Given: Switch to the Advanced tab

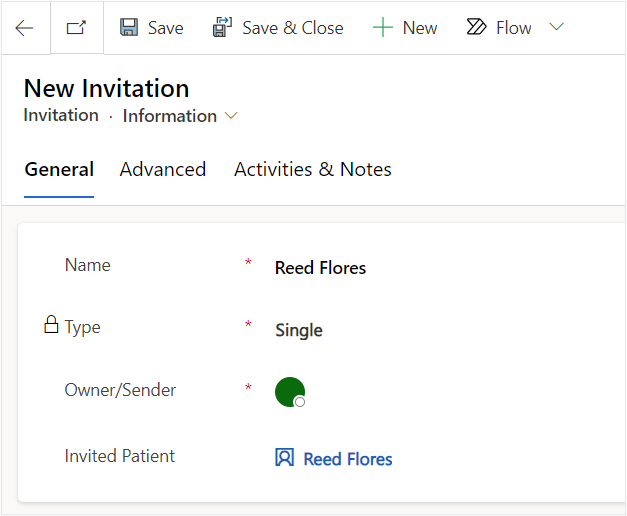Looking at the screenshot, I should [163, 169].
